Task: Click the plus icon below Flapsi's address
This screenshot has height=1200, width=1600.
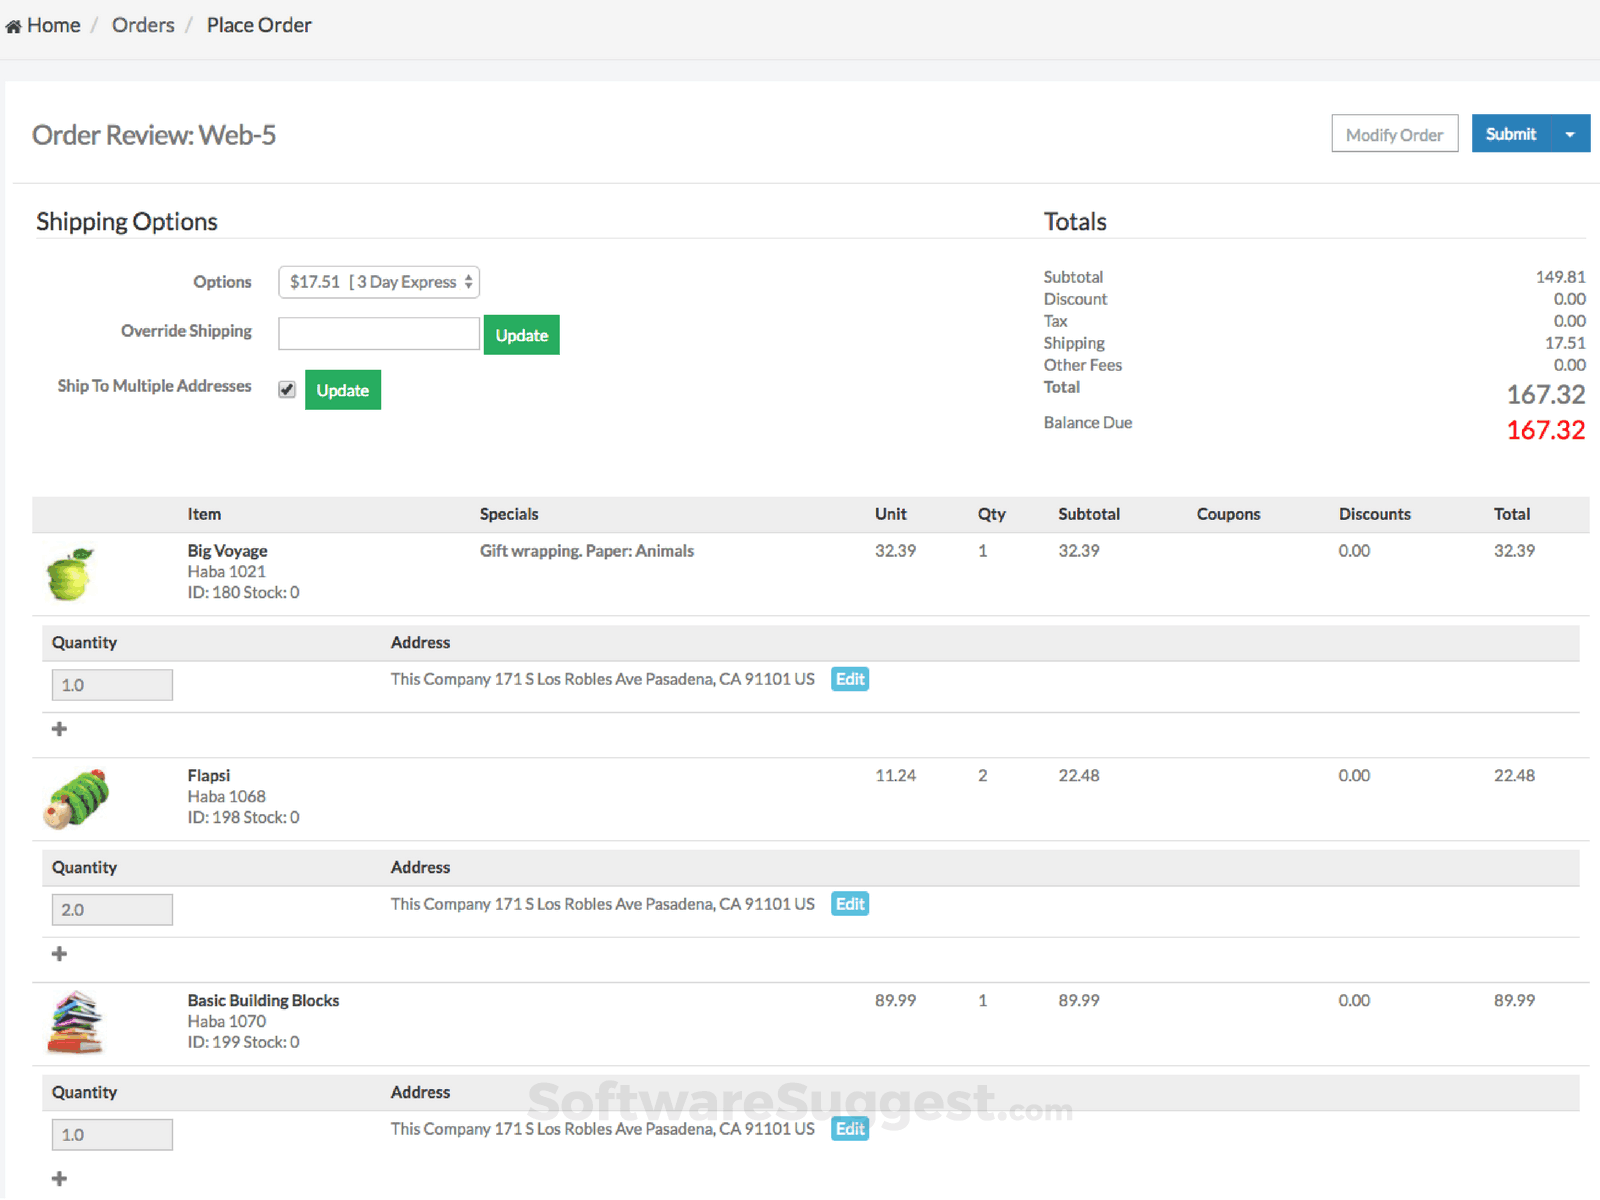Action: click(59, 953)
